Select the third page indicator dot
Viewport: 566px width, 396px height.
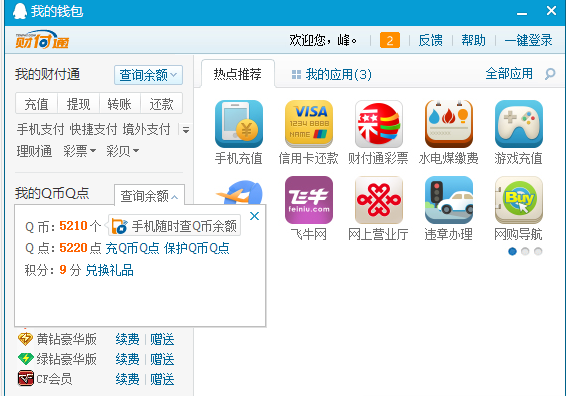pos(538,251)
